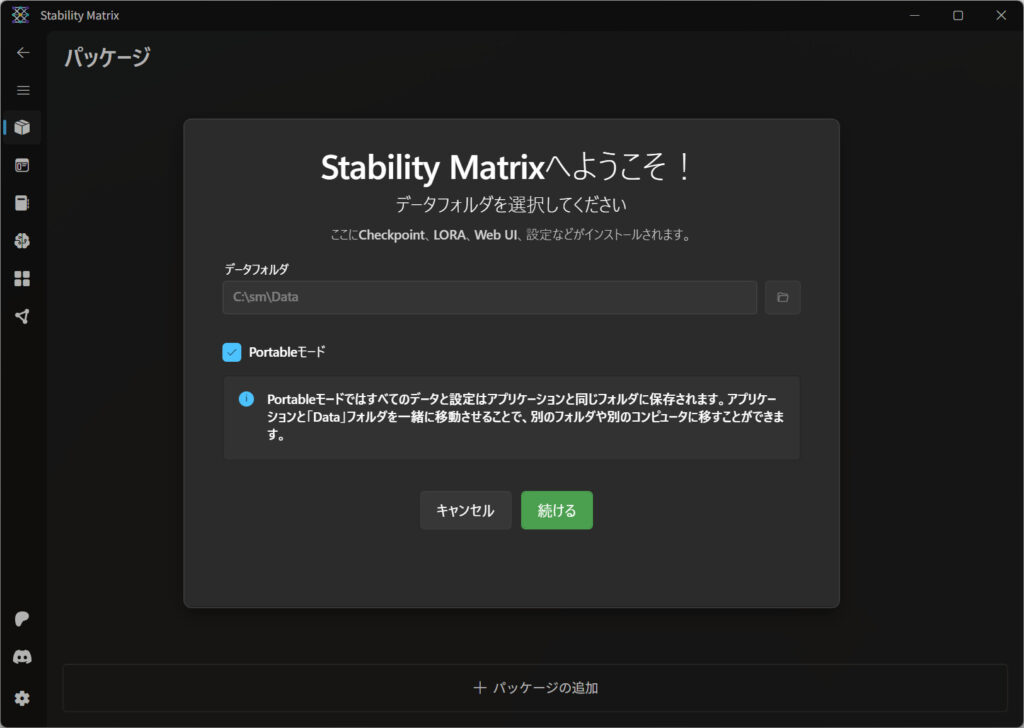Image resolution: width=1024 pixels, height=728 pixels.
Task: Open the Checkpoints notebook icon in sidebar
Action: [x=23, y=203]
